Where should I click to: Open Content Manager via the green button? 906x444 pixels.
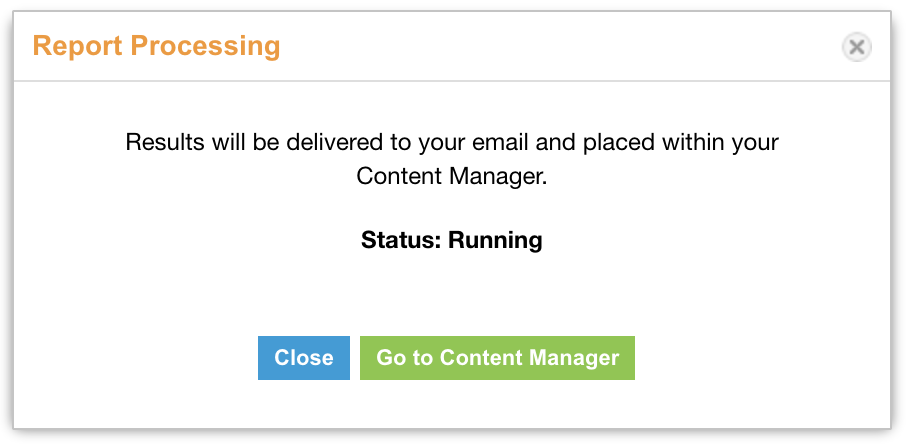[497, 358]
